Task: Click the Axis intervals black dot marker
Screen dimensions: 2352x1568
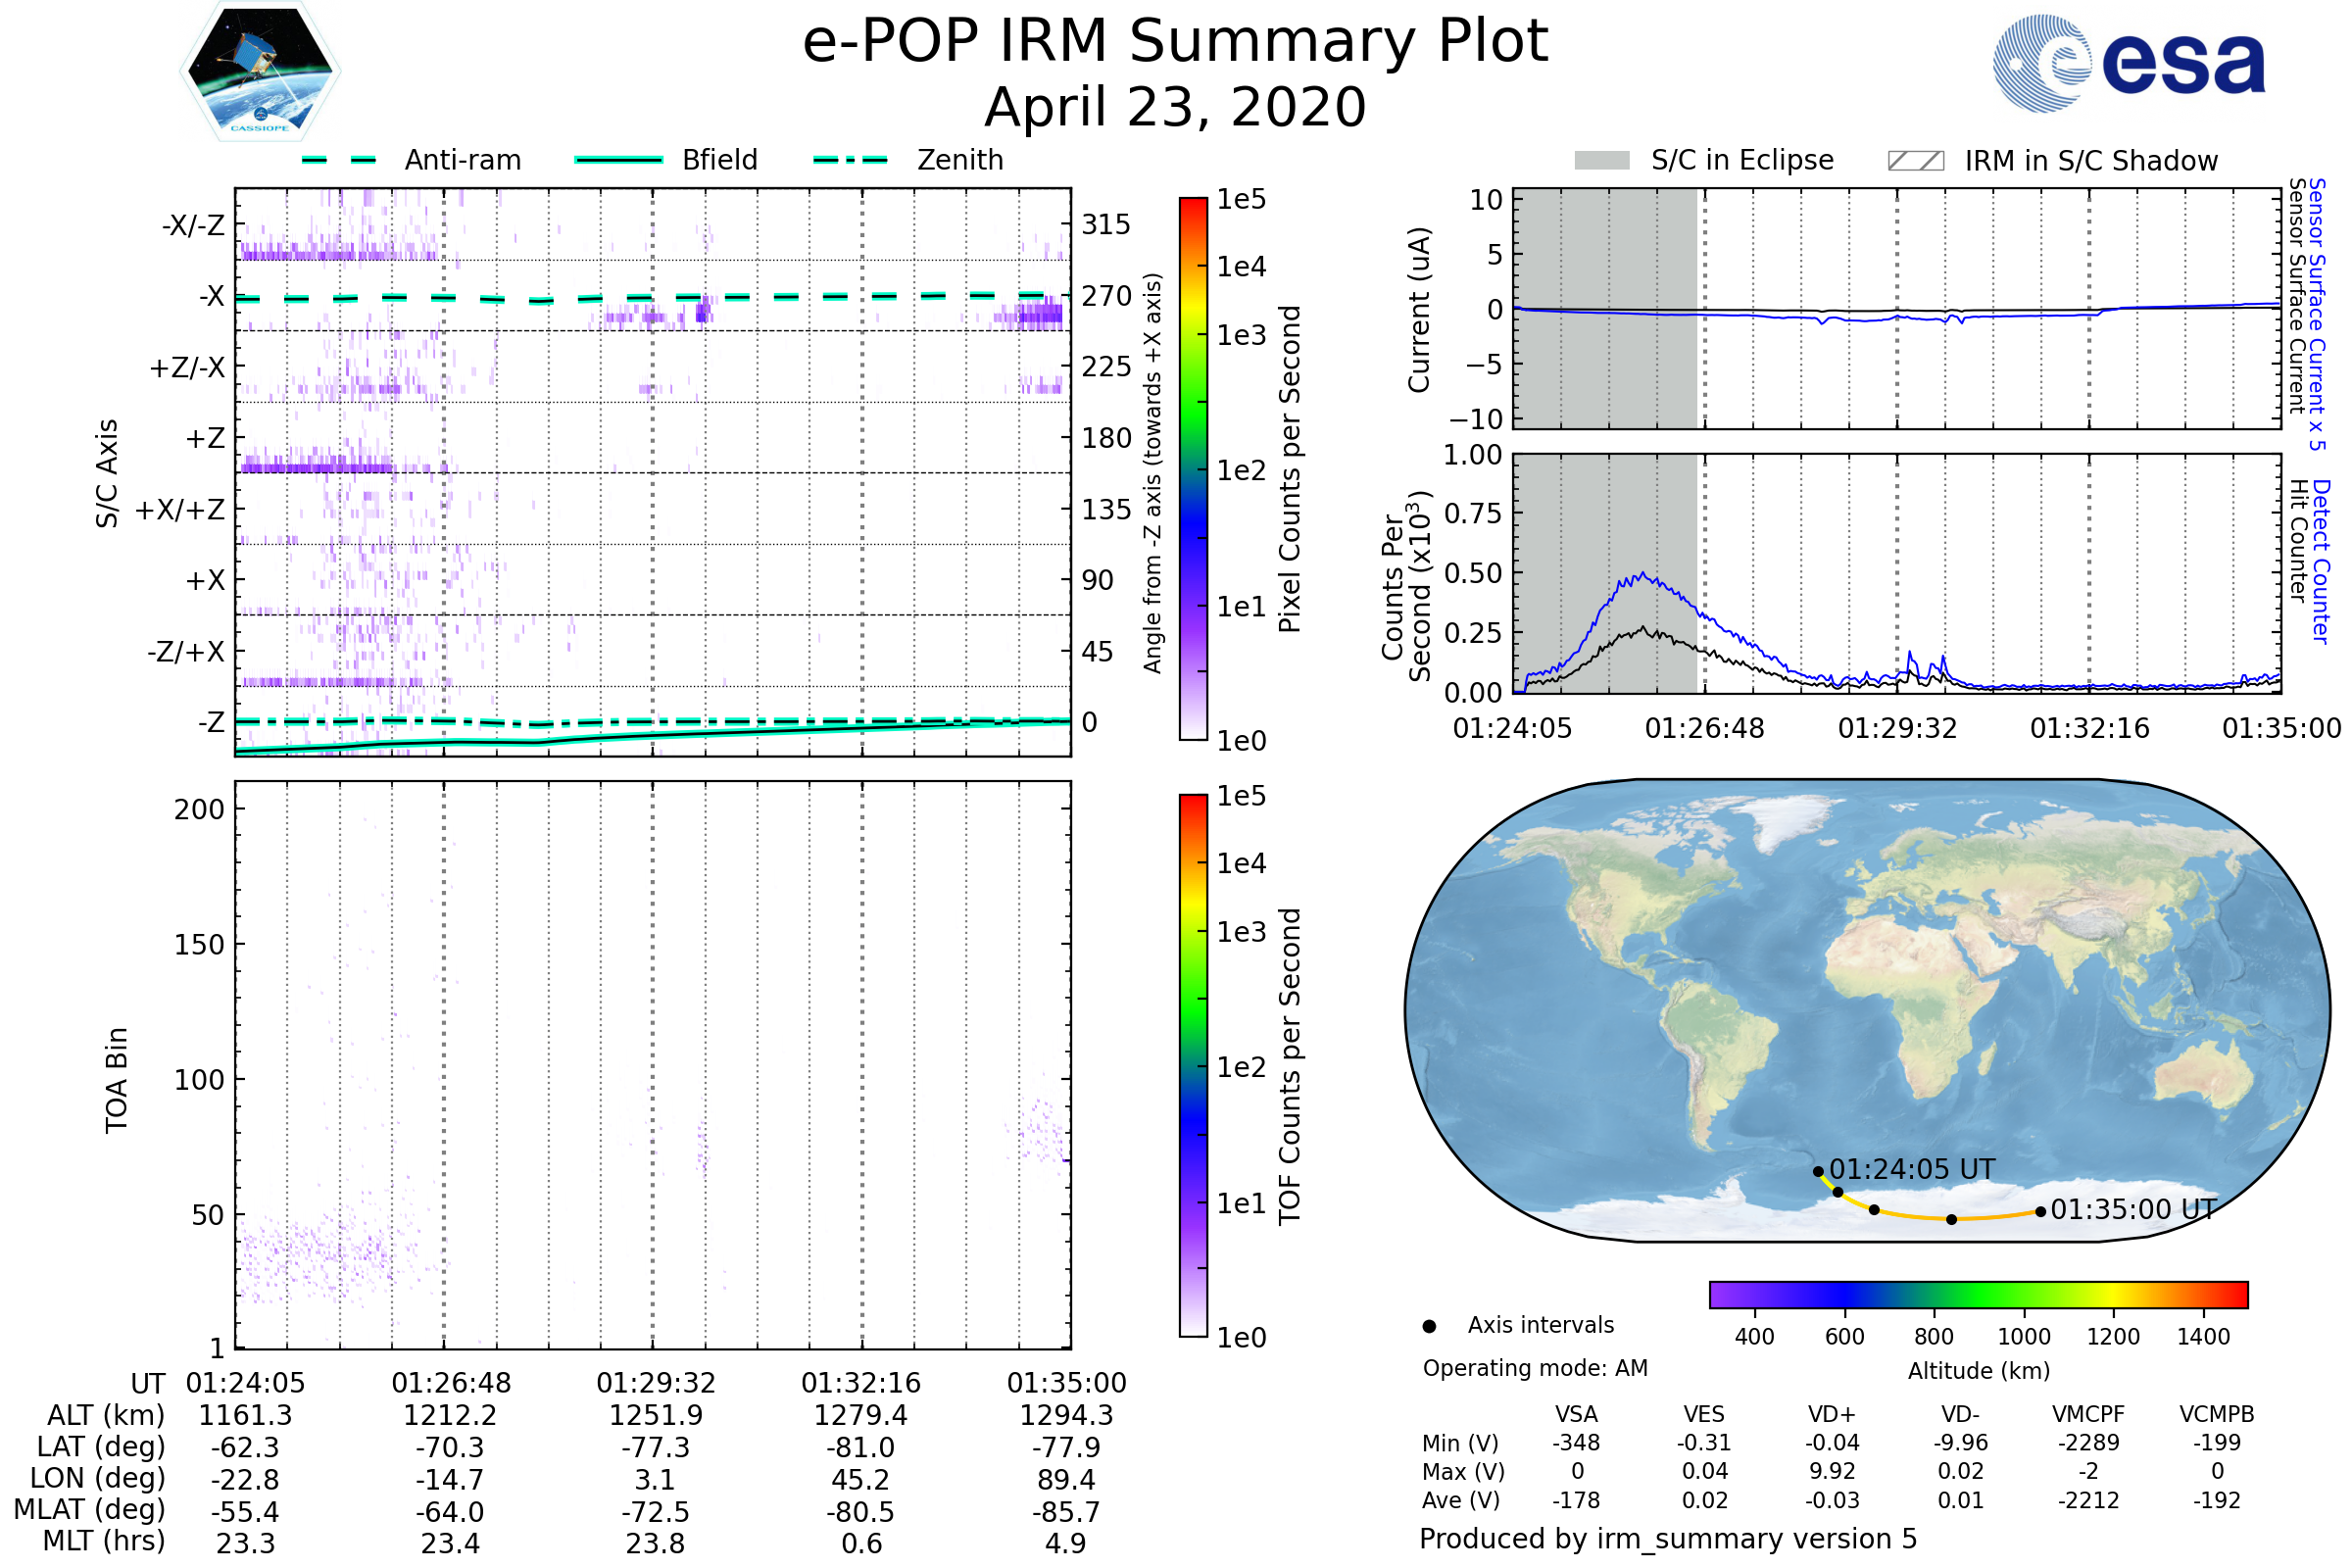Action: point(1430,1326)
